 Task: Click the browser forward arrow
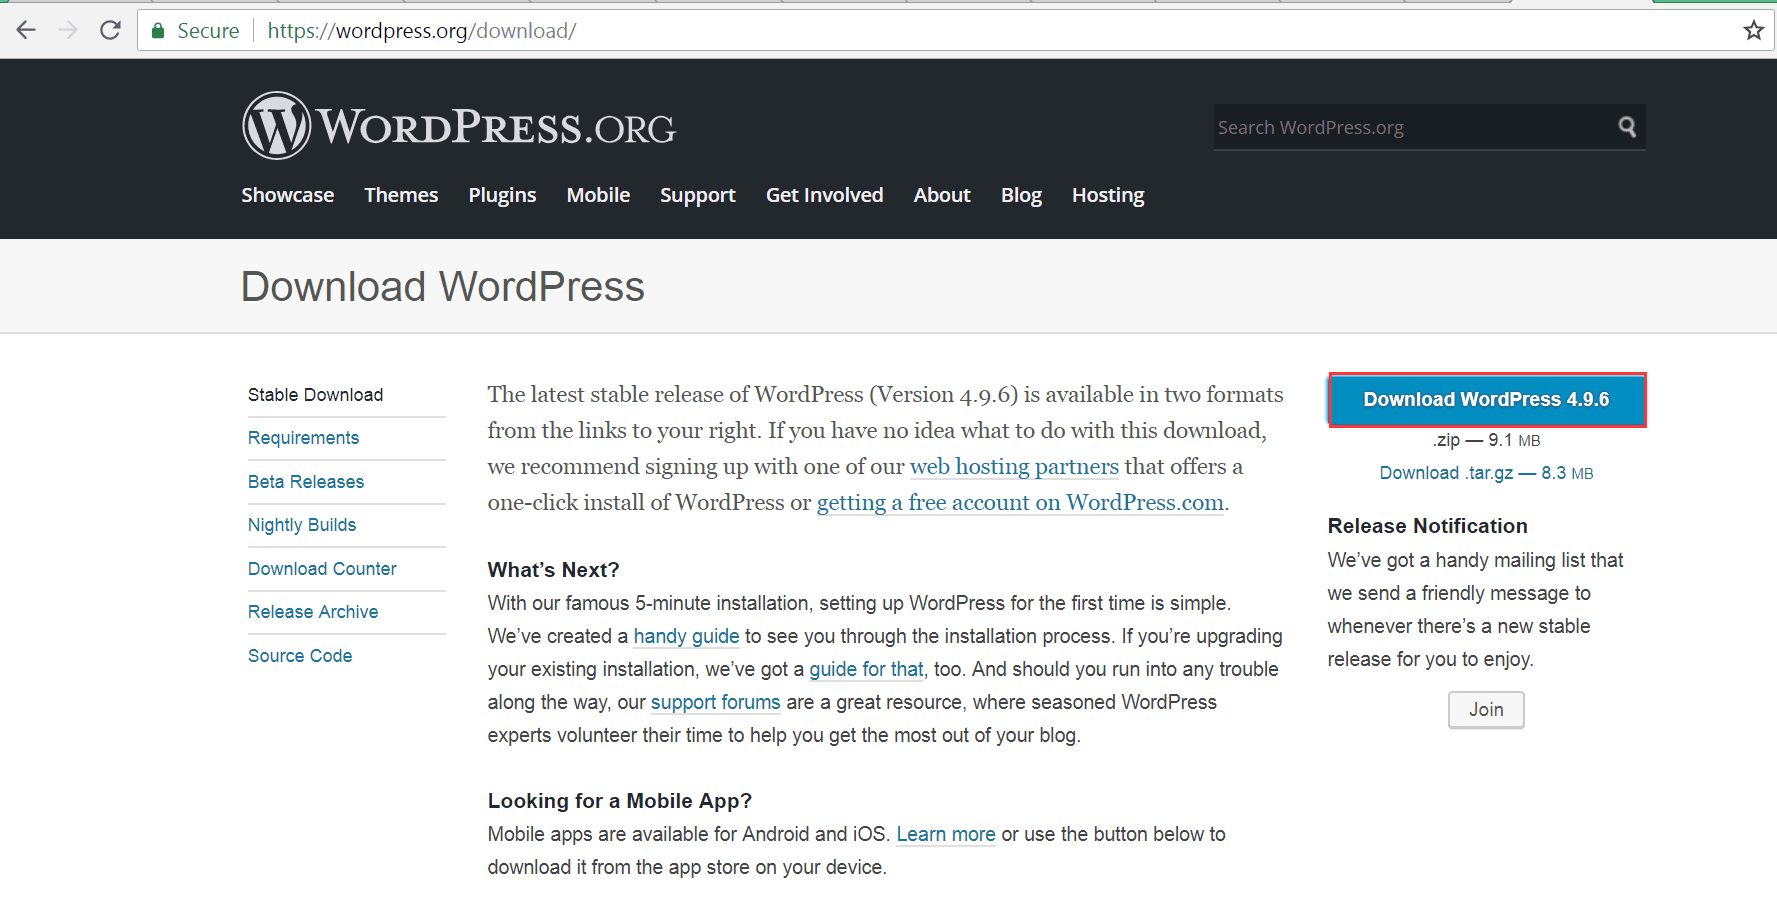pyautogui.click(x=68, y=30)
